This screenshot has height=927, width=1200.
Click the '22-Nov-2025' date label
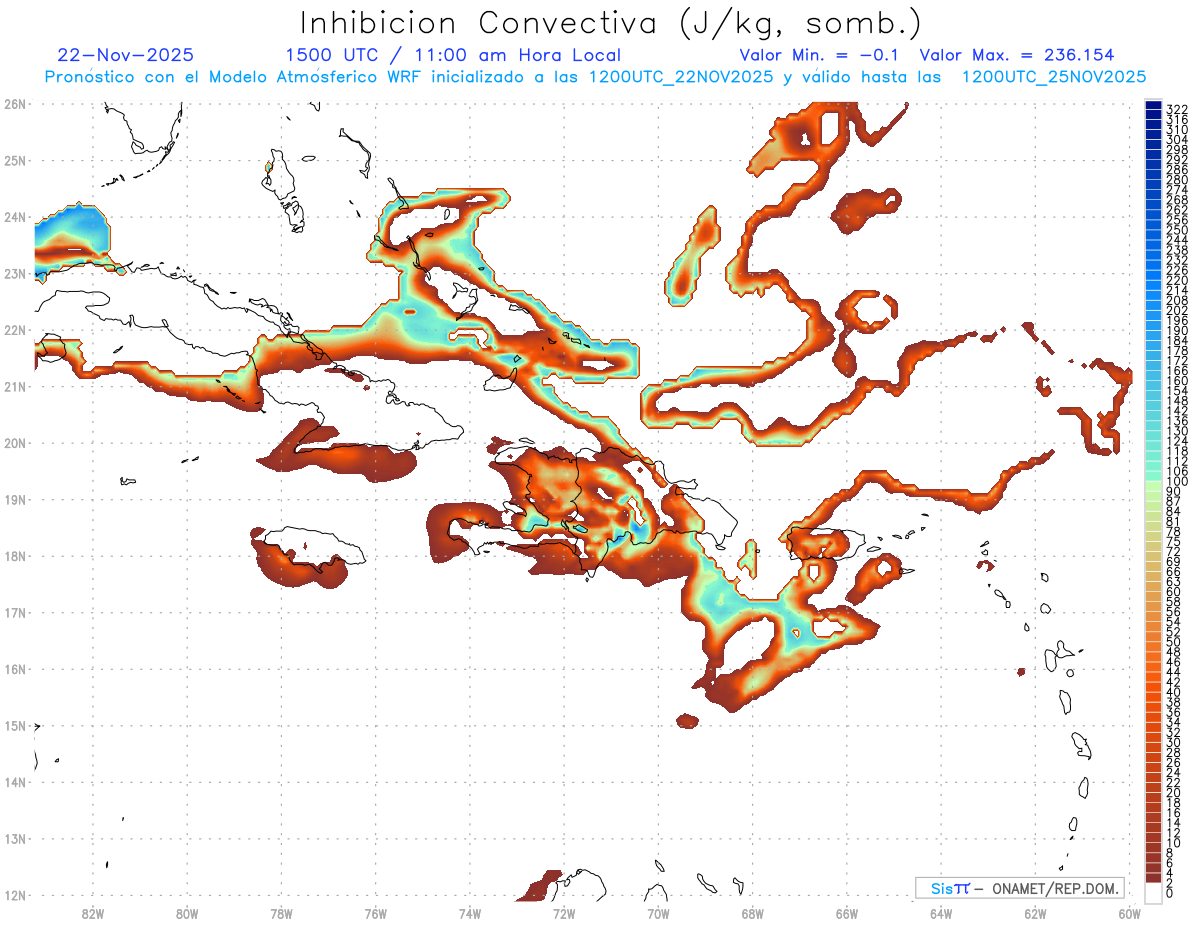(x=126, y=55)
